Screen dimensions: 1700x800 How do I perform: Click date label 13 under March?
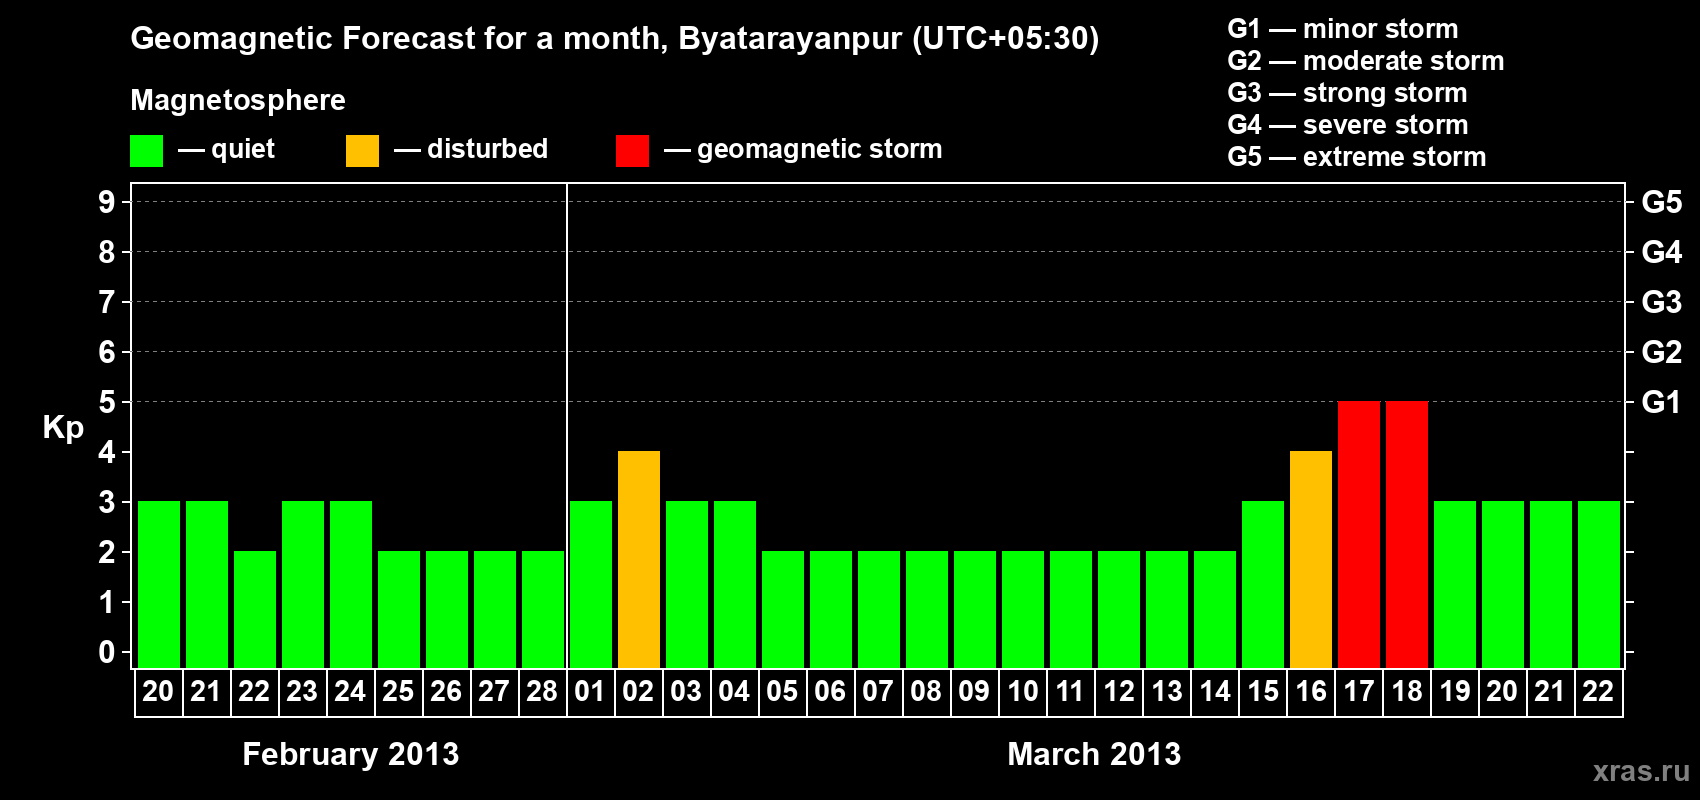[1167, 692]
